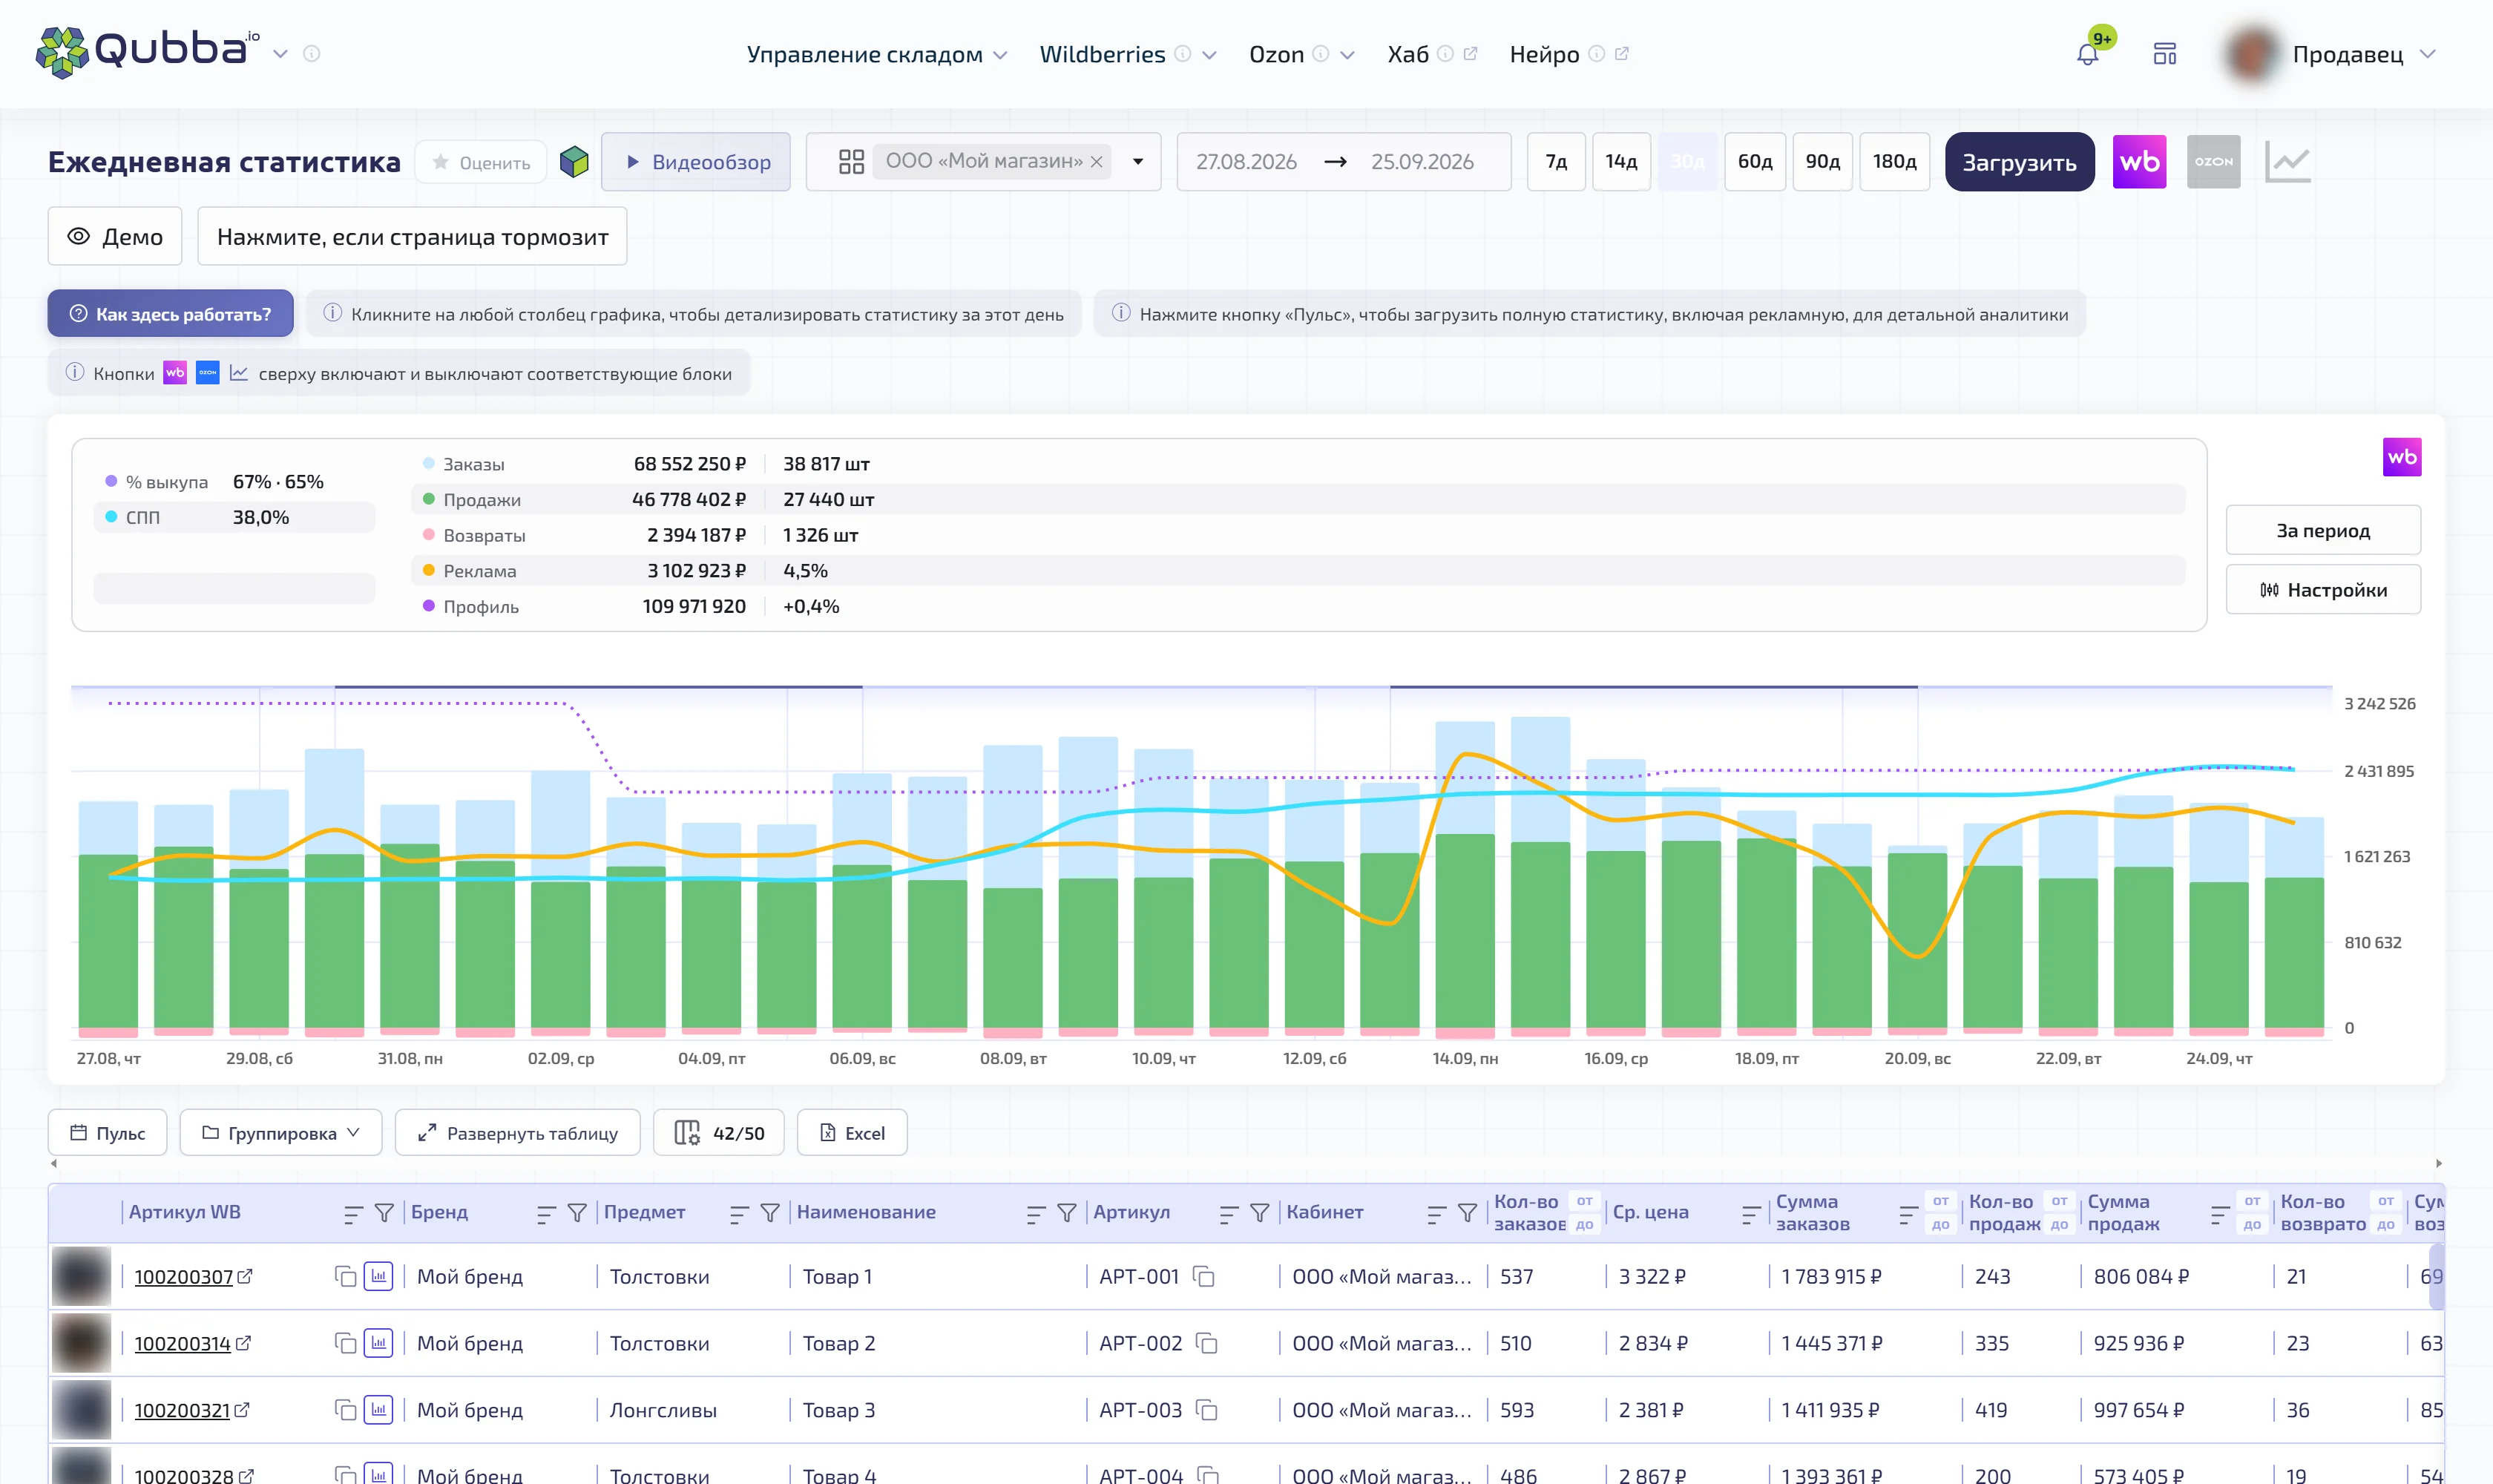Click the Загрузить button
2493x1484 pixels.
pos(2019,162)
